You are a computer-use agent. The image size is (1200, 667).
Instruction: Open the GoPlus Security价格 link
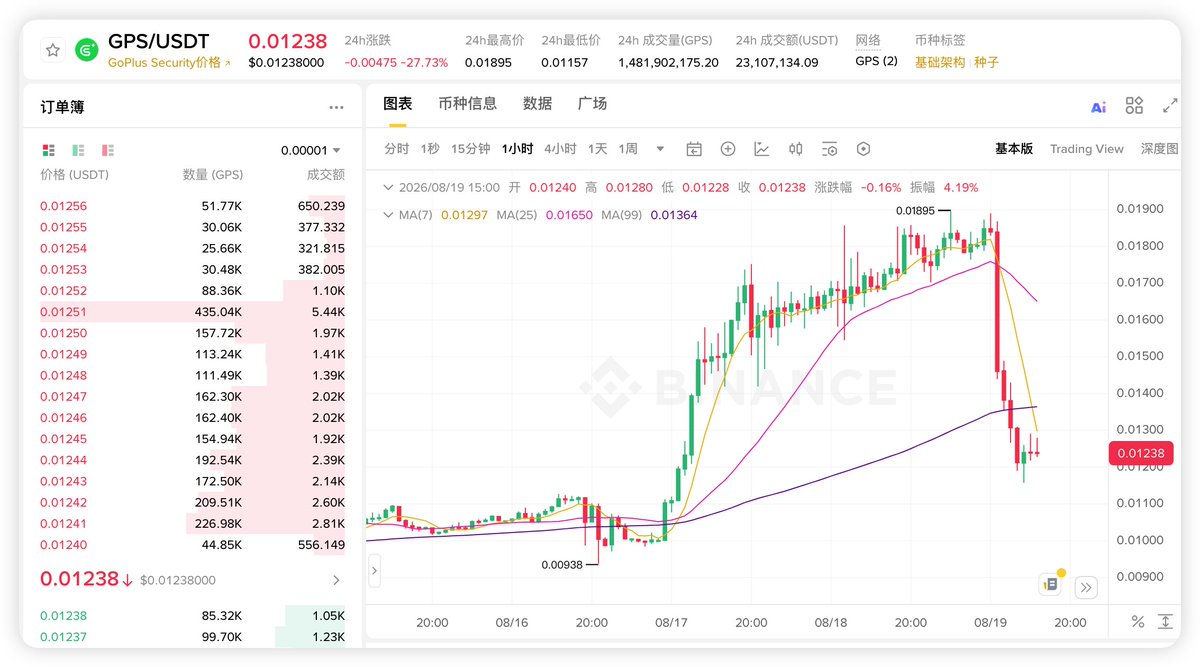[x=169, y=62]
